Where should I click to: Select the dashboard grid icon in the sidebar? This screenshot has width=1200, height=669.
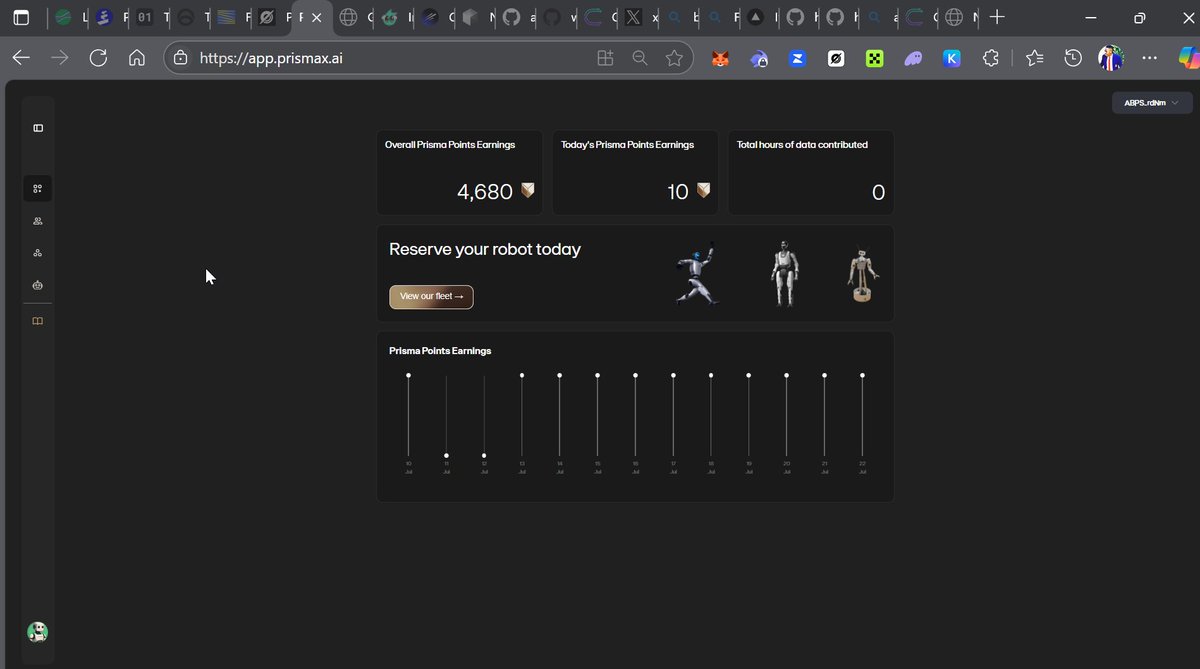point(37,188)
